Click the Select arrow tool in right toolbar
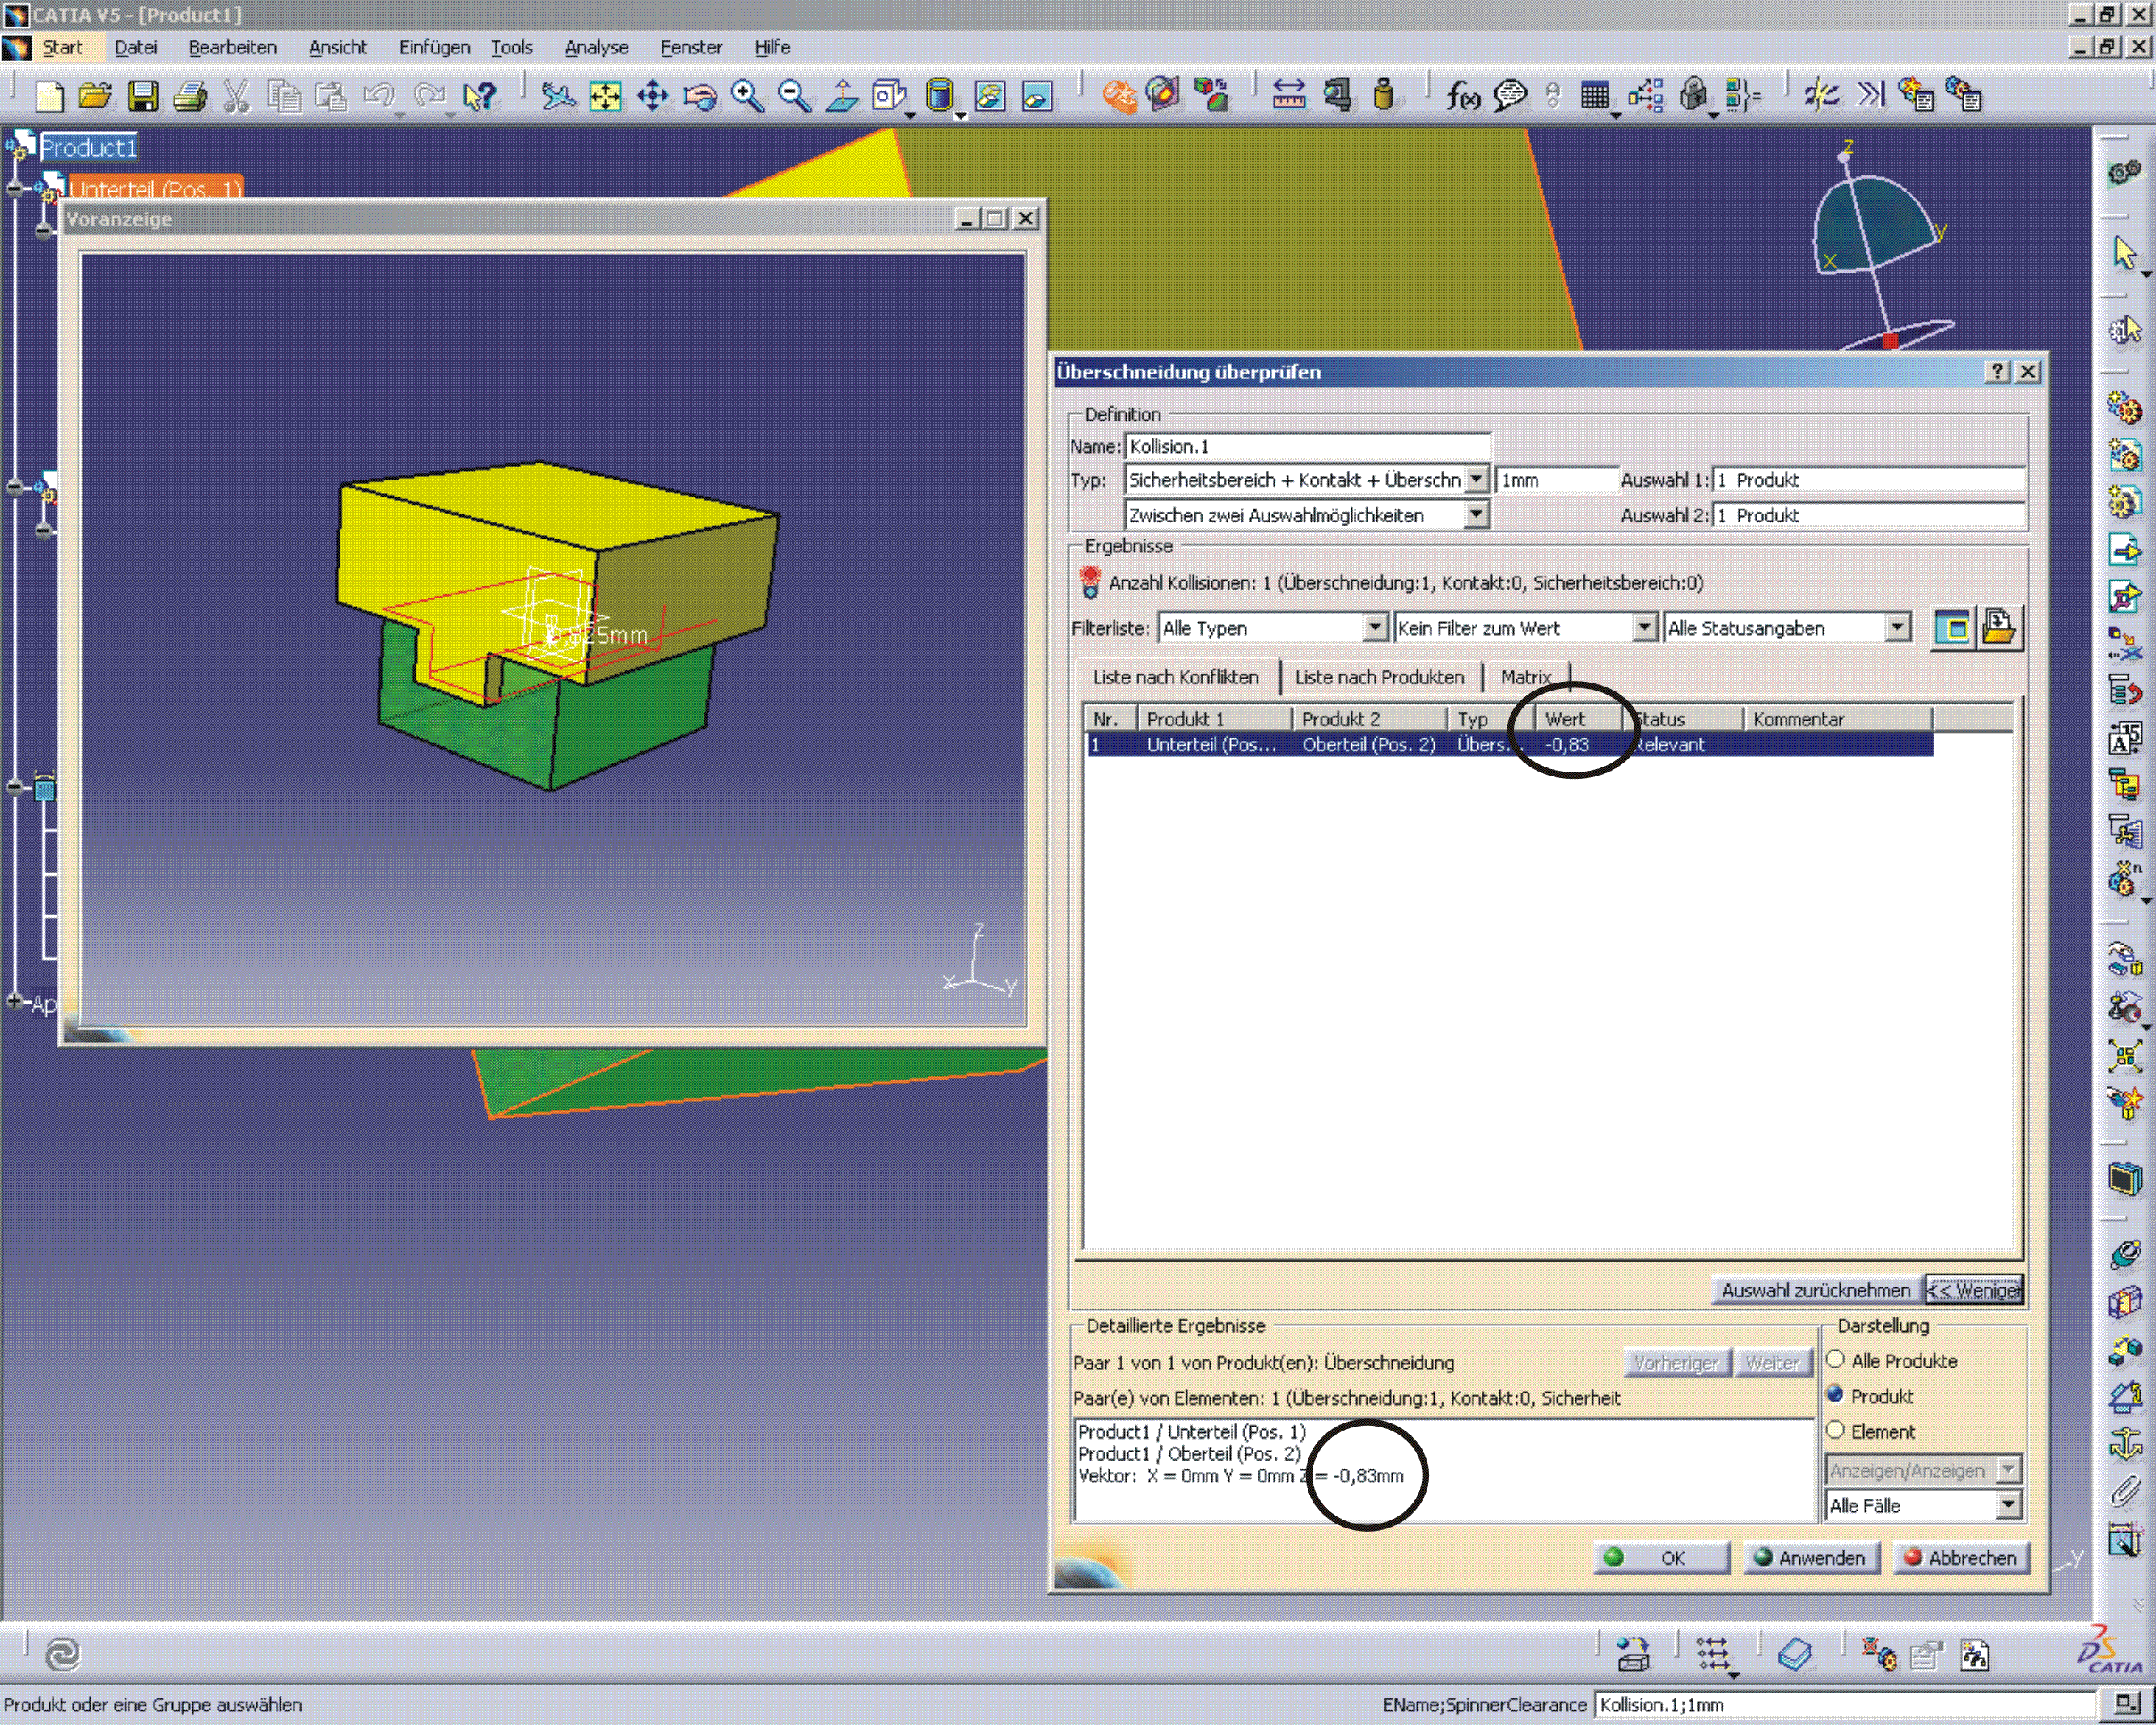Screen dimensions: 2156x1725 tap(2125, 253)
